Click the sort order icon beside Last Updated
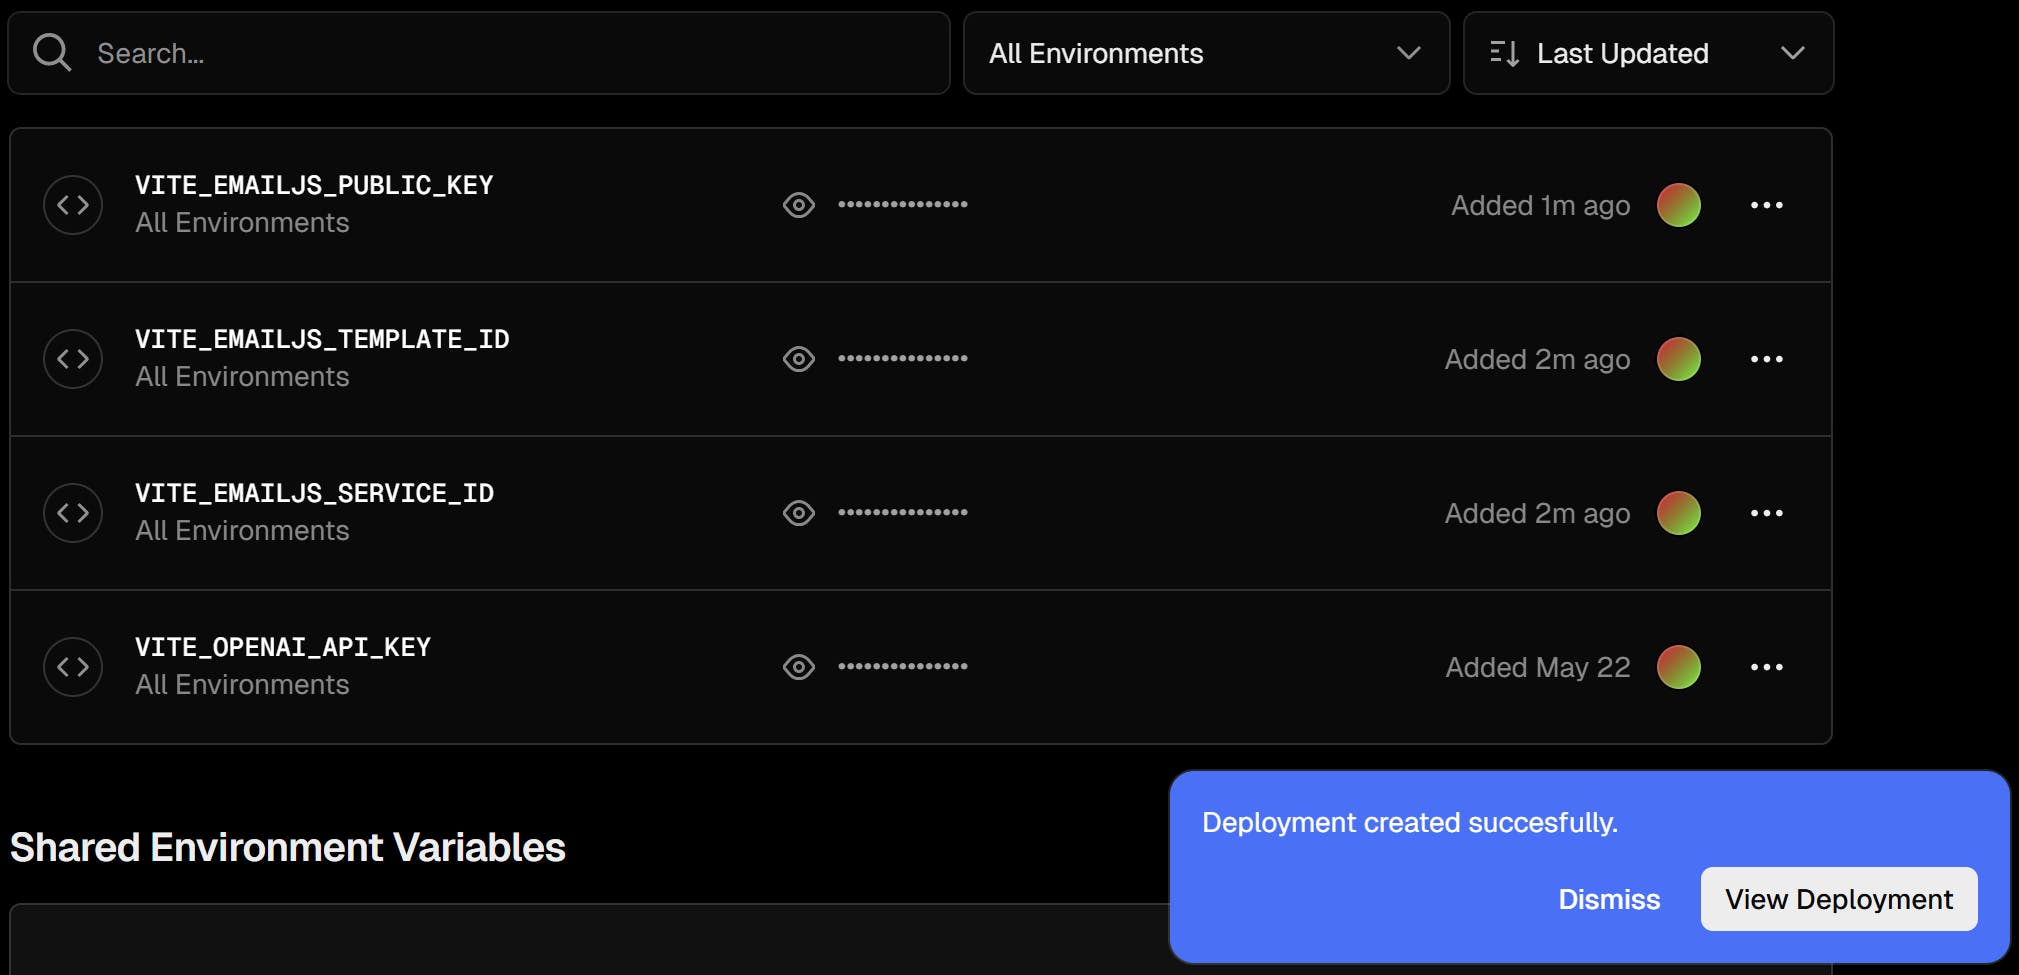Image resolution: width=2019 pixels, height=975 pixels. point(1504,53)
